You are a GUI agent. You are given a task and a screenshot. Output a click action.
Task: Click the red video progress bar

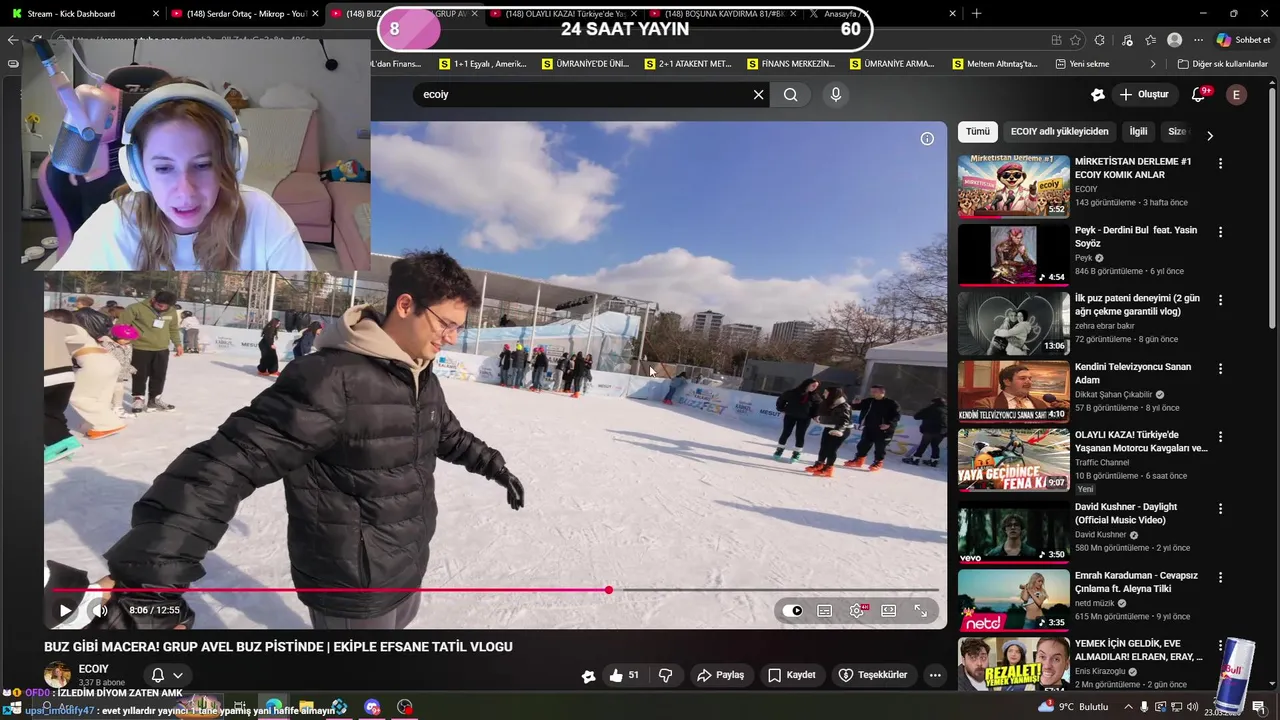tap(495, 590)
